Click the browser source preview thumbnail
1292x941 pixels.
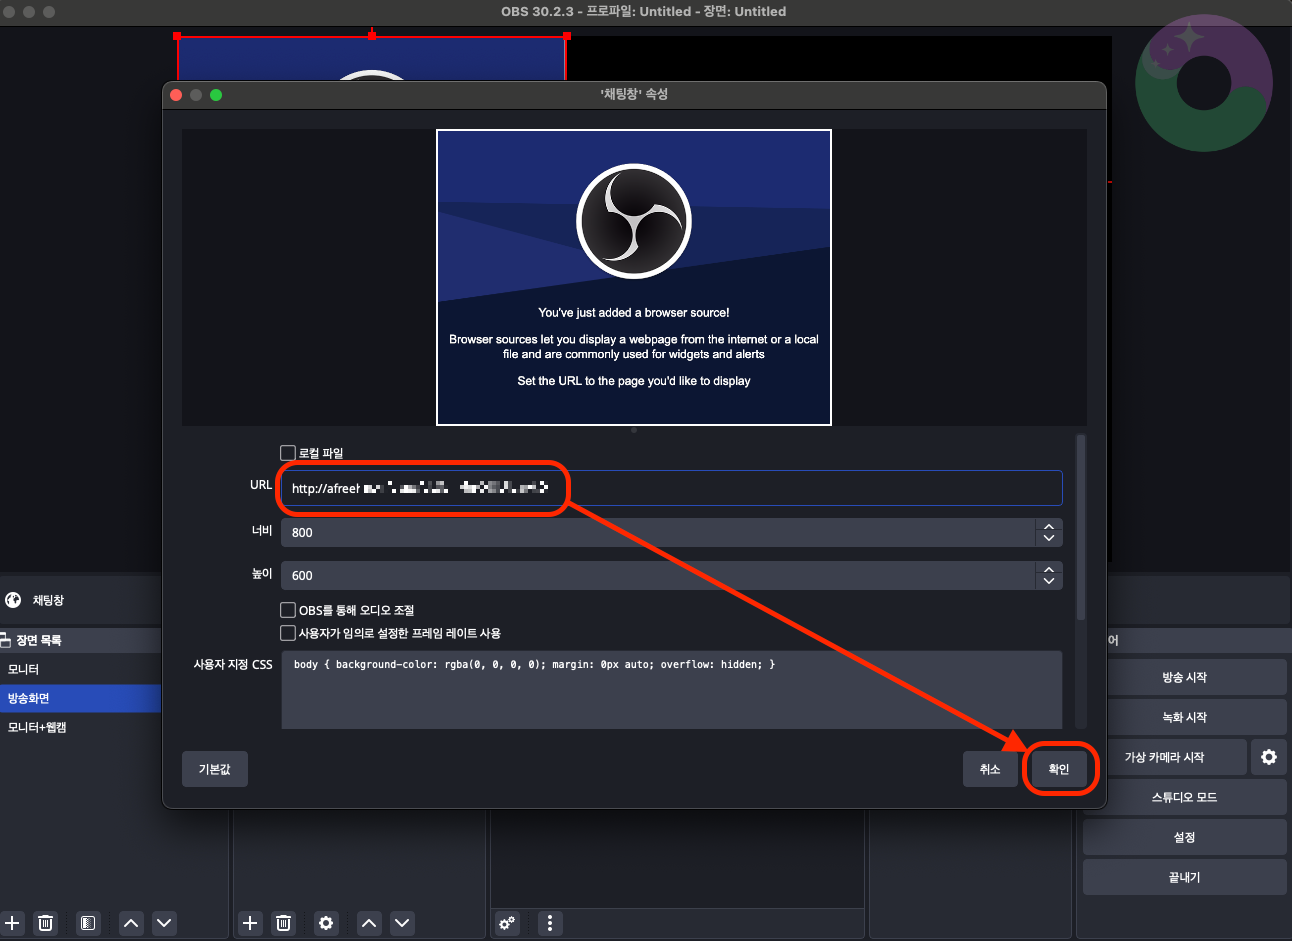click(x=634, y=277)
